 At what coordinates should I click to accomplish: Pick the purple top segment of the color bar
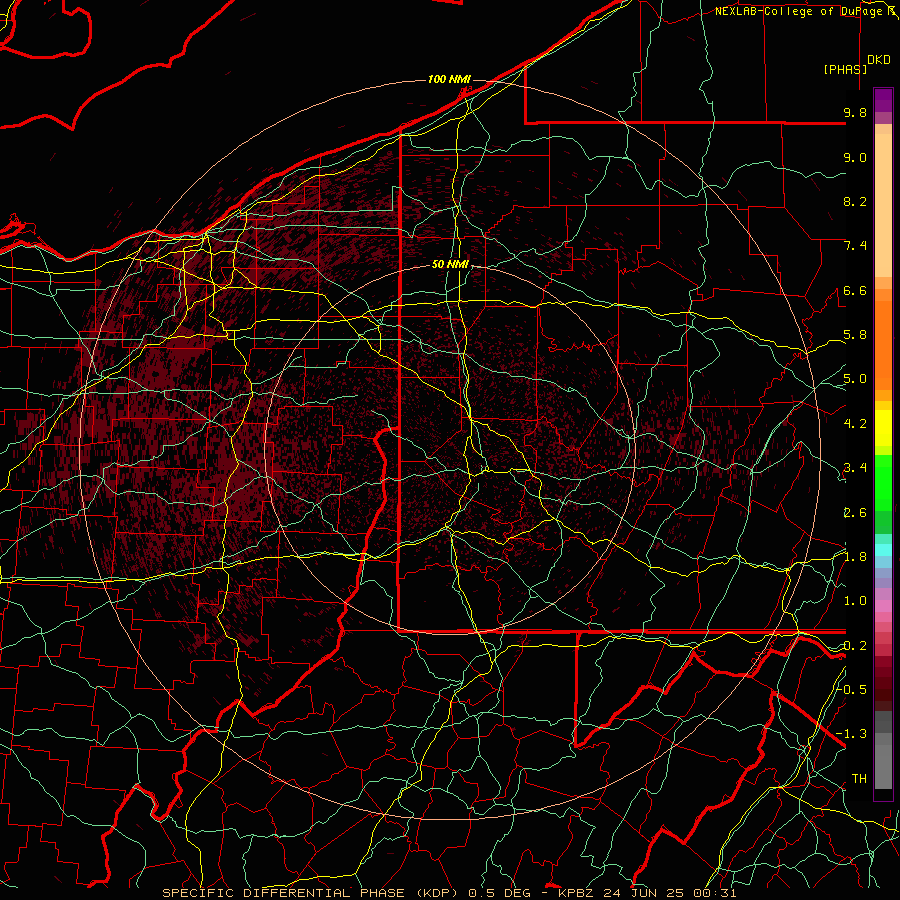pos(883,100)
